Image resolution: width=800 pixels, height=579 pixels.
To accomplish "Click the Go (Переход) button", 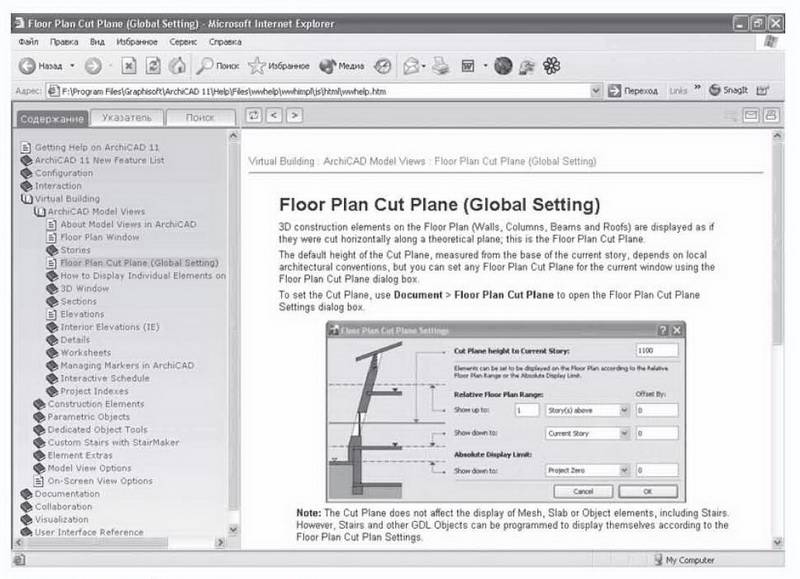I will (633, 91).
